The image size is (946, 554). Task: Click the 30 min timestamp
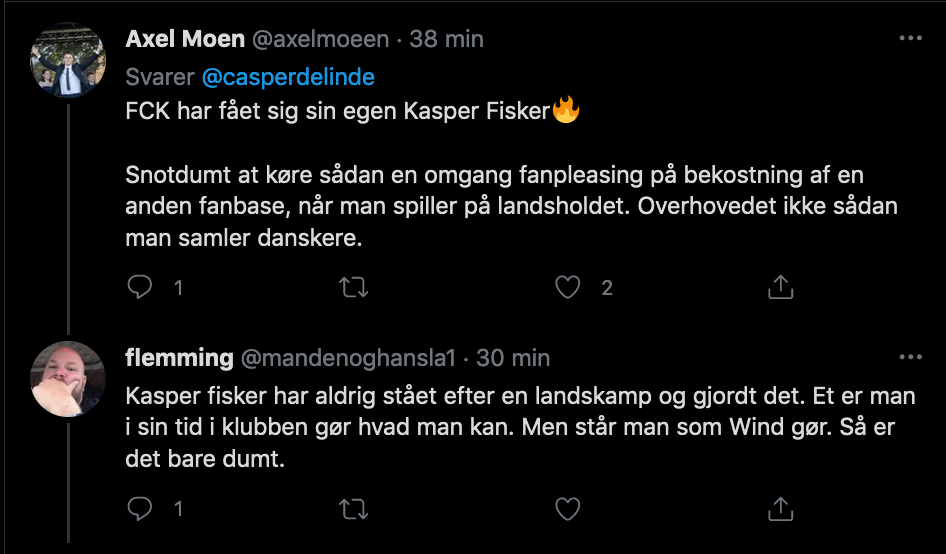(513, 358)
